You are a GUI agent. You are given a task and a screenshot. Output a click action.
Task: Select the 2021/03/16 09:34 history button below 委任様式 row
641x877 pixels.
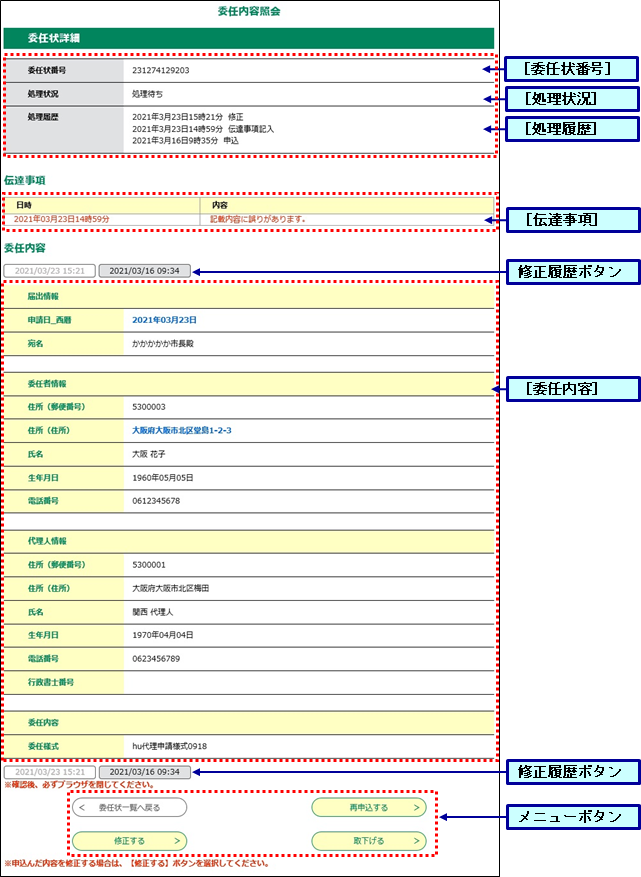(x=144, y=772)
